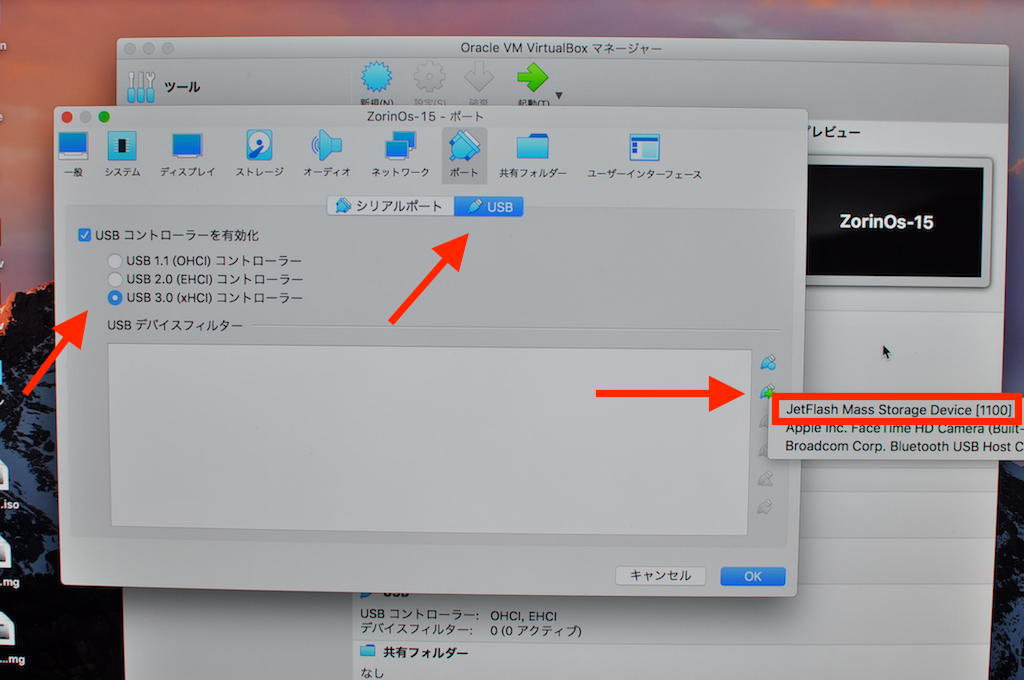Toggle the USB コントローラーを有効化 checkbox

(85, 235)
